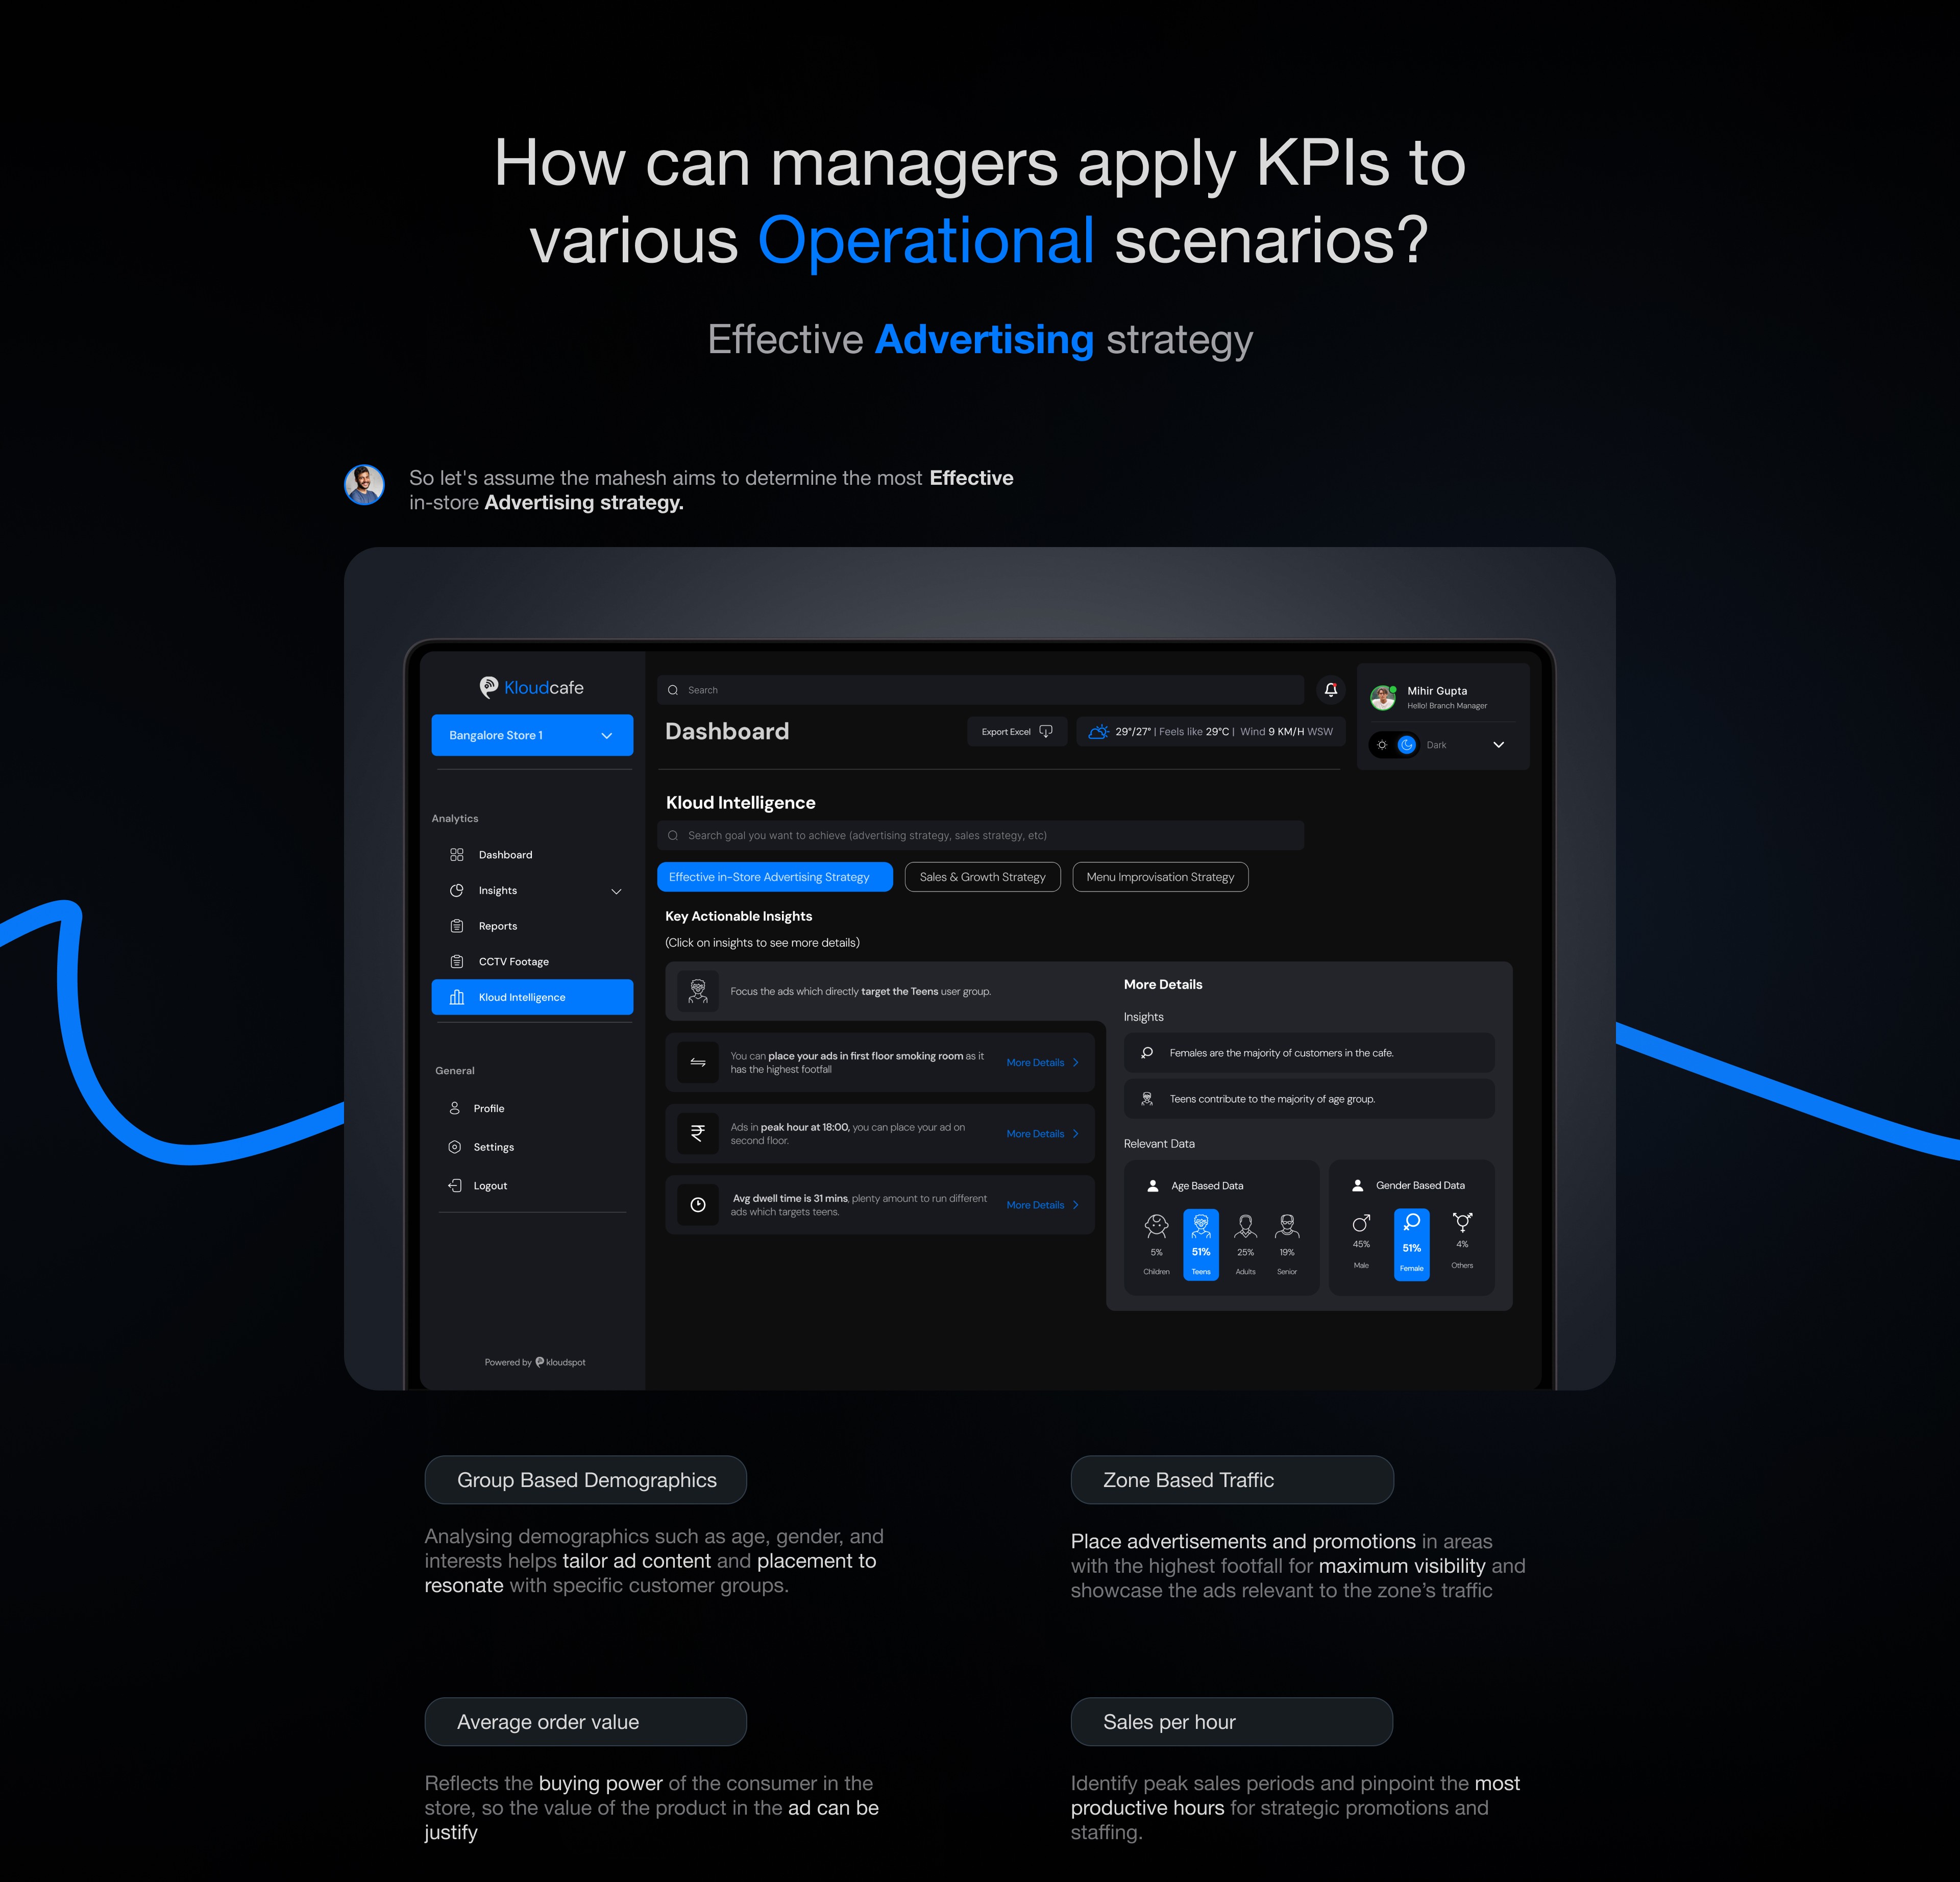Screen dimensions: 1960x1882
Task: Click the weather cloud icon
Action: point(1098,731)
